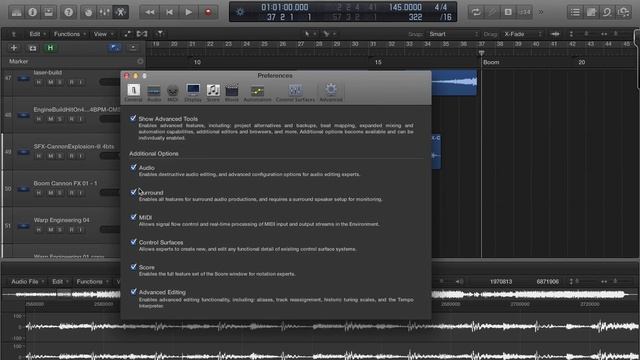Select Automation preferences tab
This screenshot has width=640, height=360.
(257, 93)
